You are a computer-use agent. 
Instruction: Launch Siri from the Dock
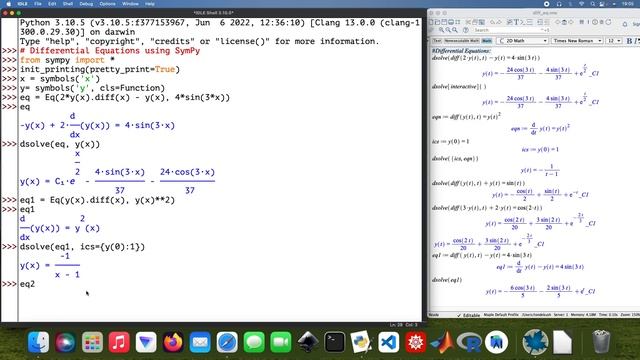point(65,342)
